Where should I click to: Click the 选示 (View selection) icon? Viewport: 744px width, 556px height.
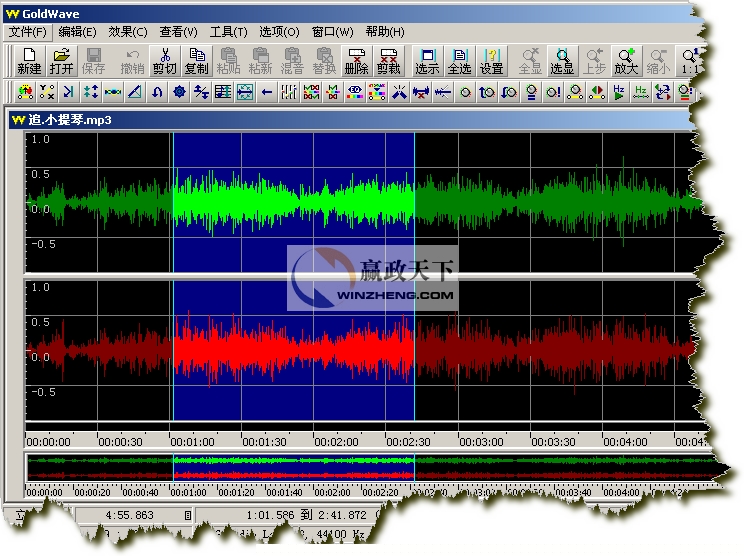pos(427,61)
